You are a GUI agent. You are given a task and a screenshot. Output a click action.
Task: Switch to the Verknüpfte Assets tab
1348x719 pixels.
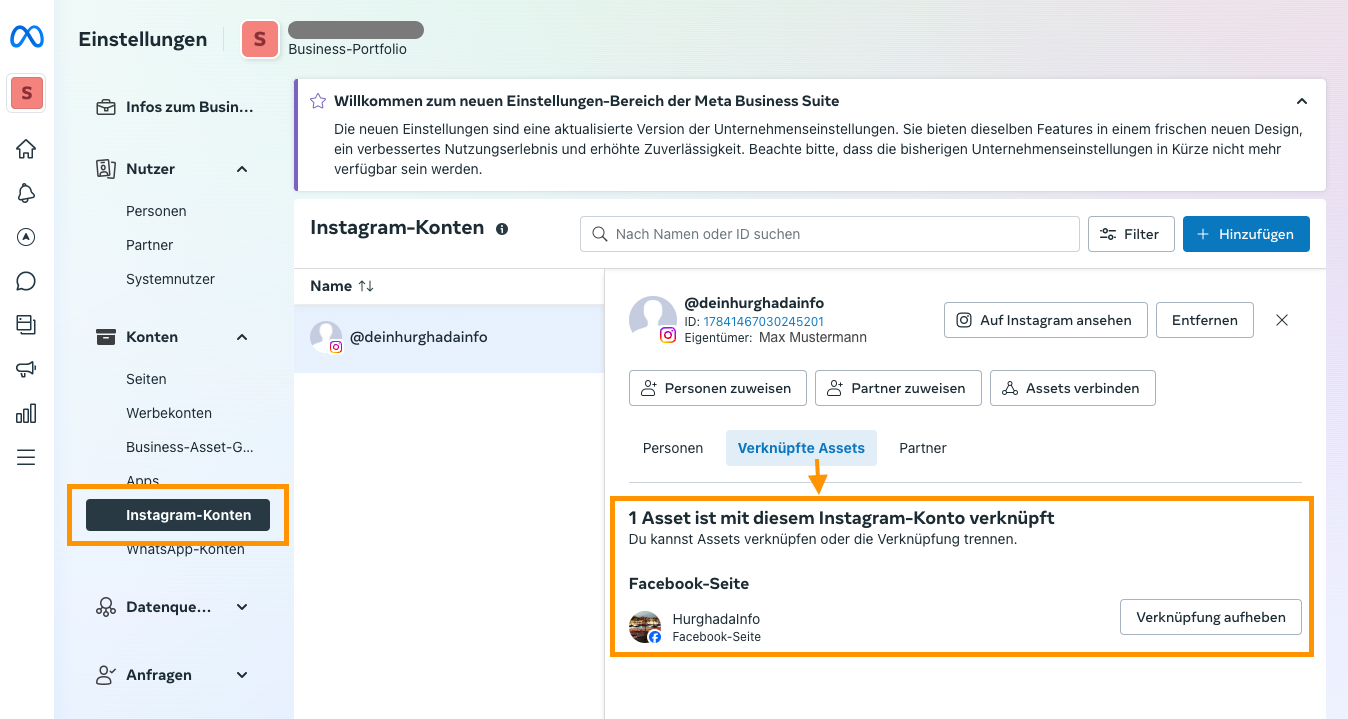[801, 448]
